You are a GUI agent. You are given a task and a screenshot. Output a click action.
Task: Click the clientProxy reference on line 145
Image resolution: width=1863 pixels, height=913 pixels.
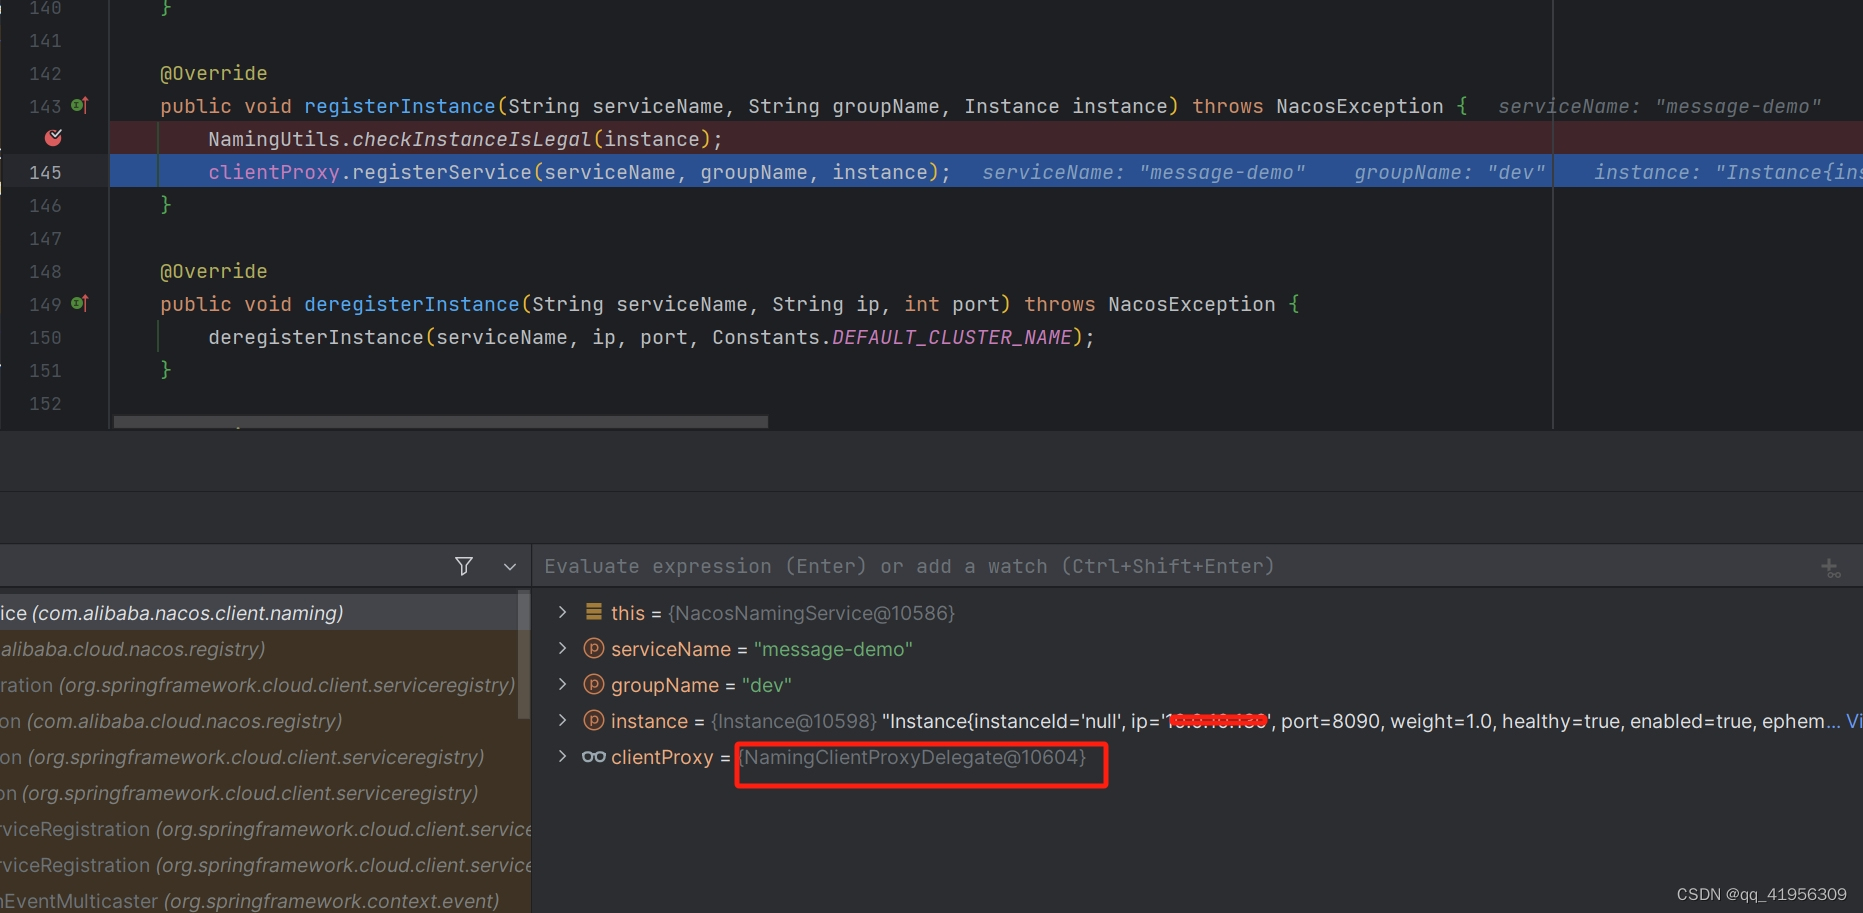coord(274,172)
